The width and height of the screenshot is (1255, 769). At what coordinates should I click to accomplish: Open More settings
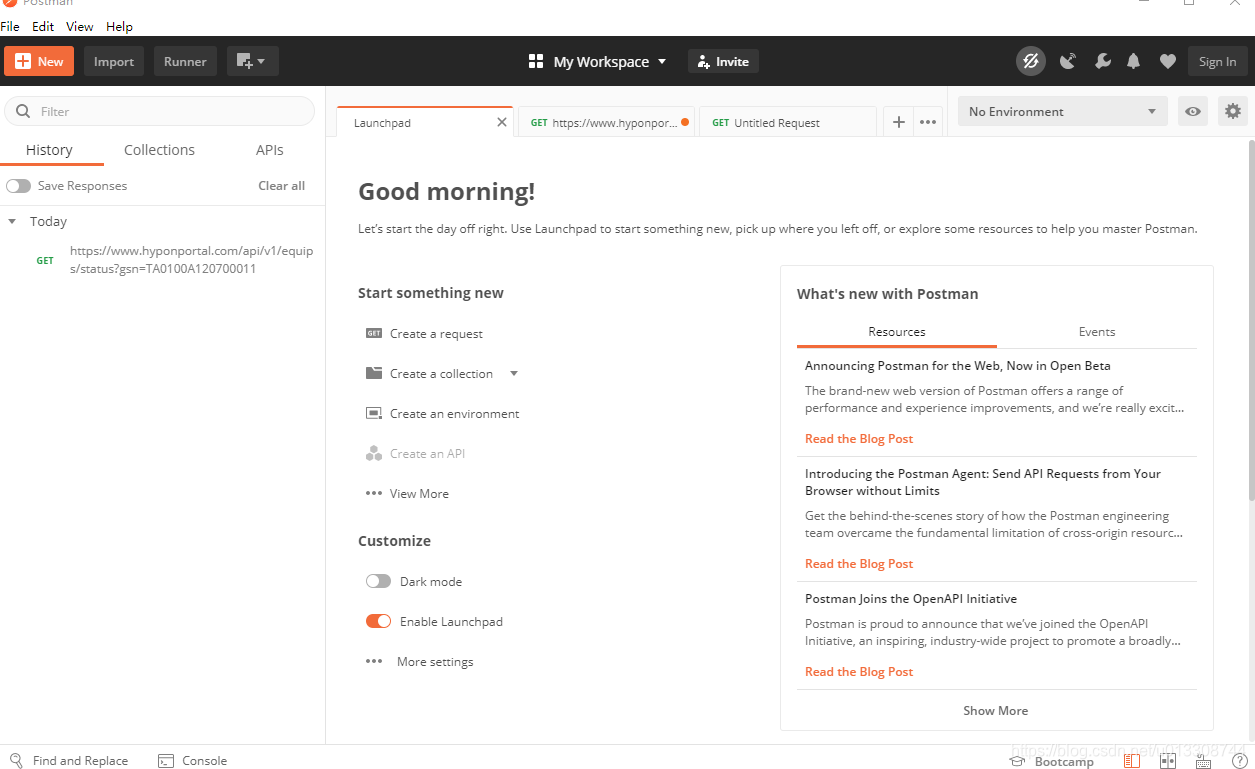[435, 662]
